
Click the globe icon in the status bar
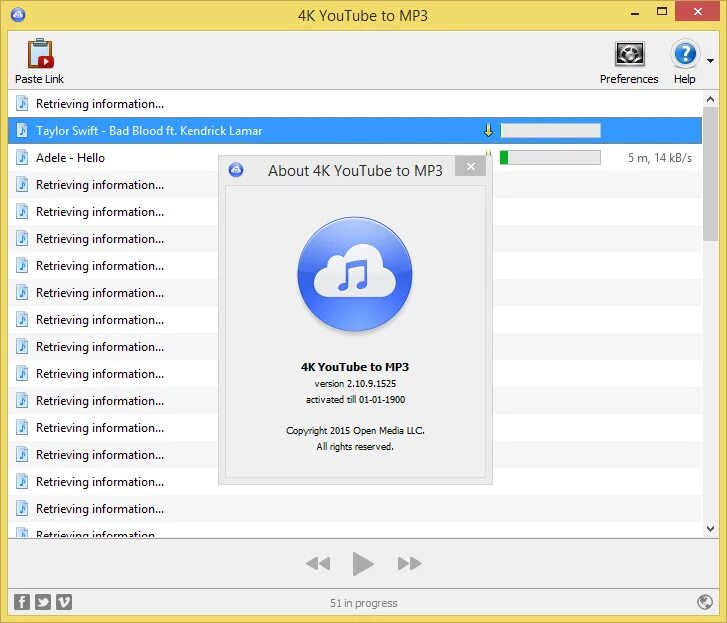705,602
